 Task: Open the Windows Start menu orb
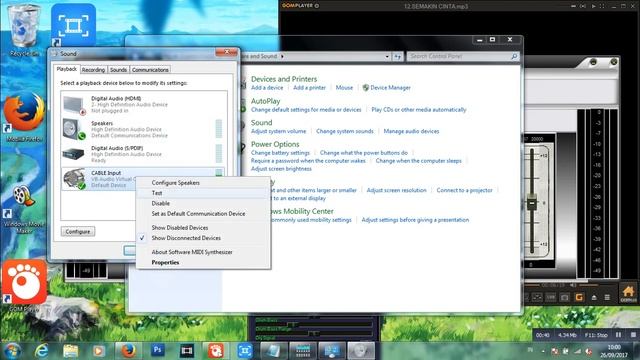12,351
